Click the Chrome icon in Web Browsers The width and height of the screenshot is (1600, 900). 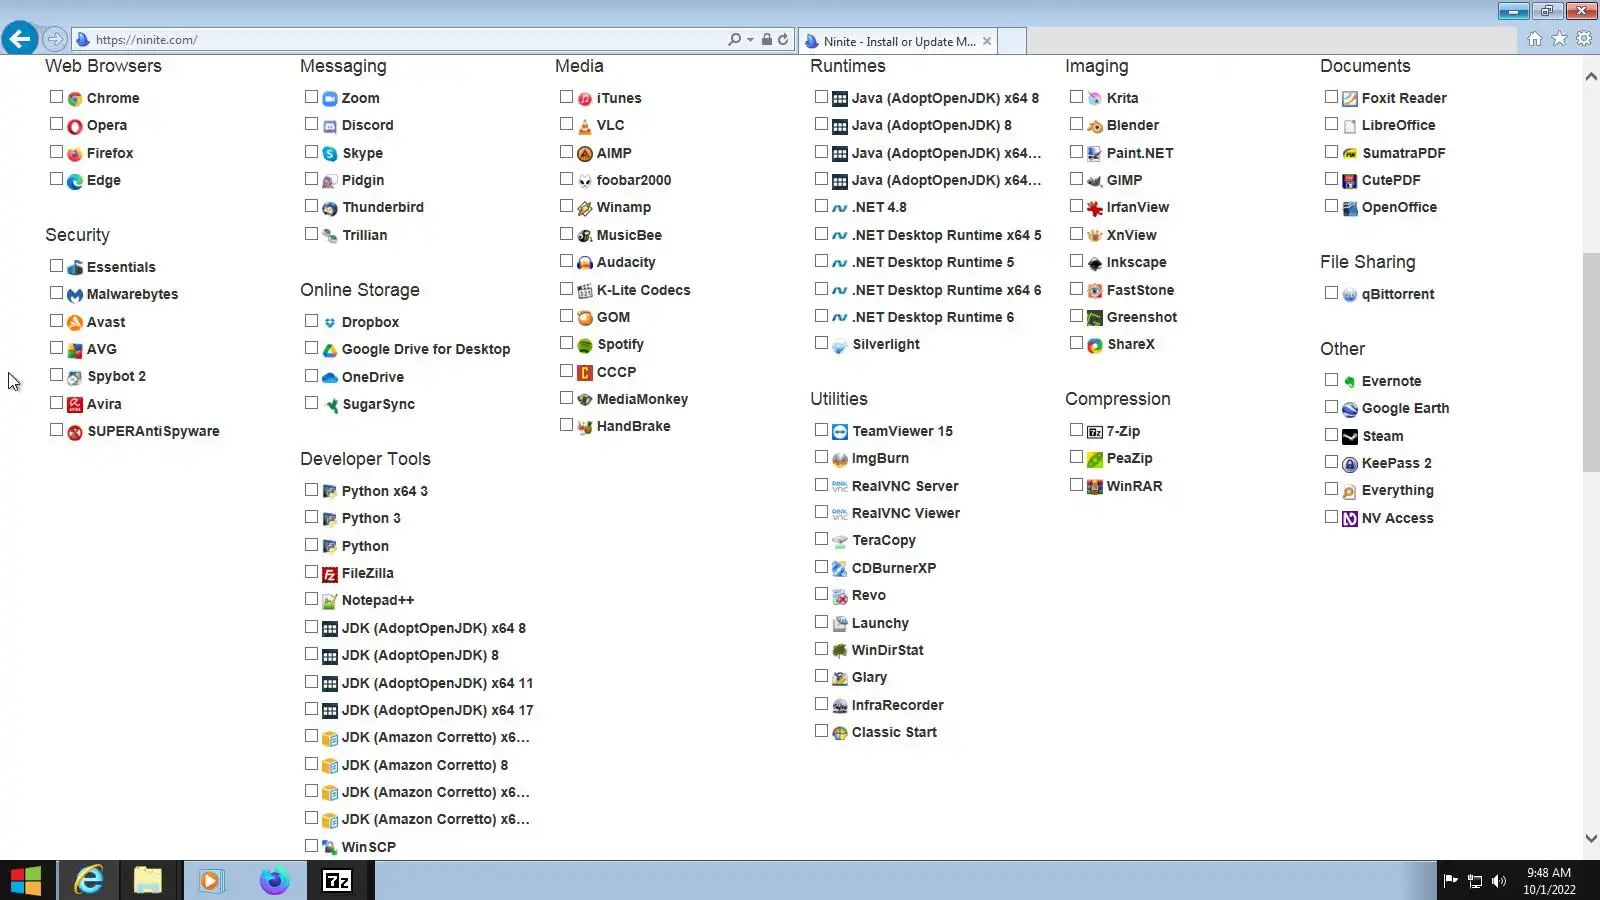[x=75, y=99]
